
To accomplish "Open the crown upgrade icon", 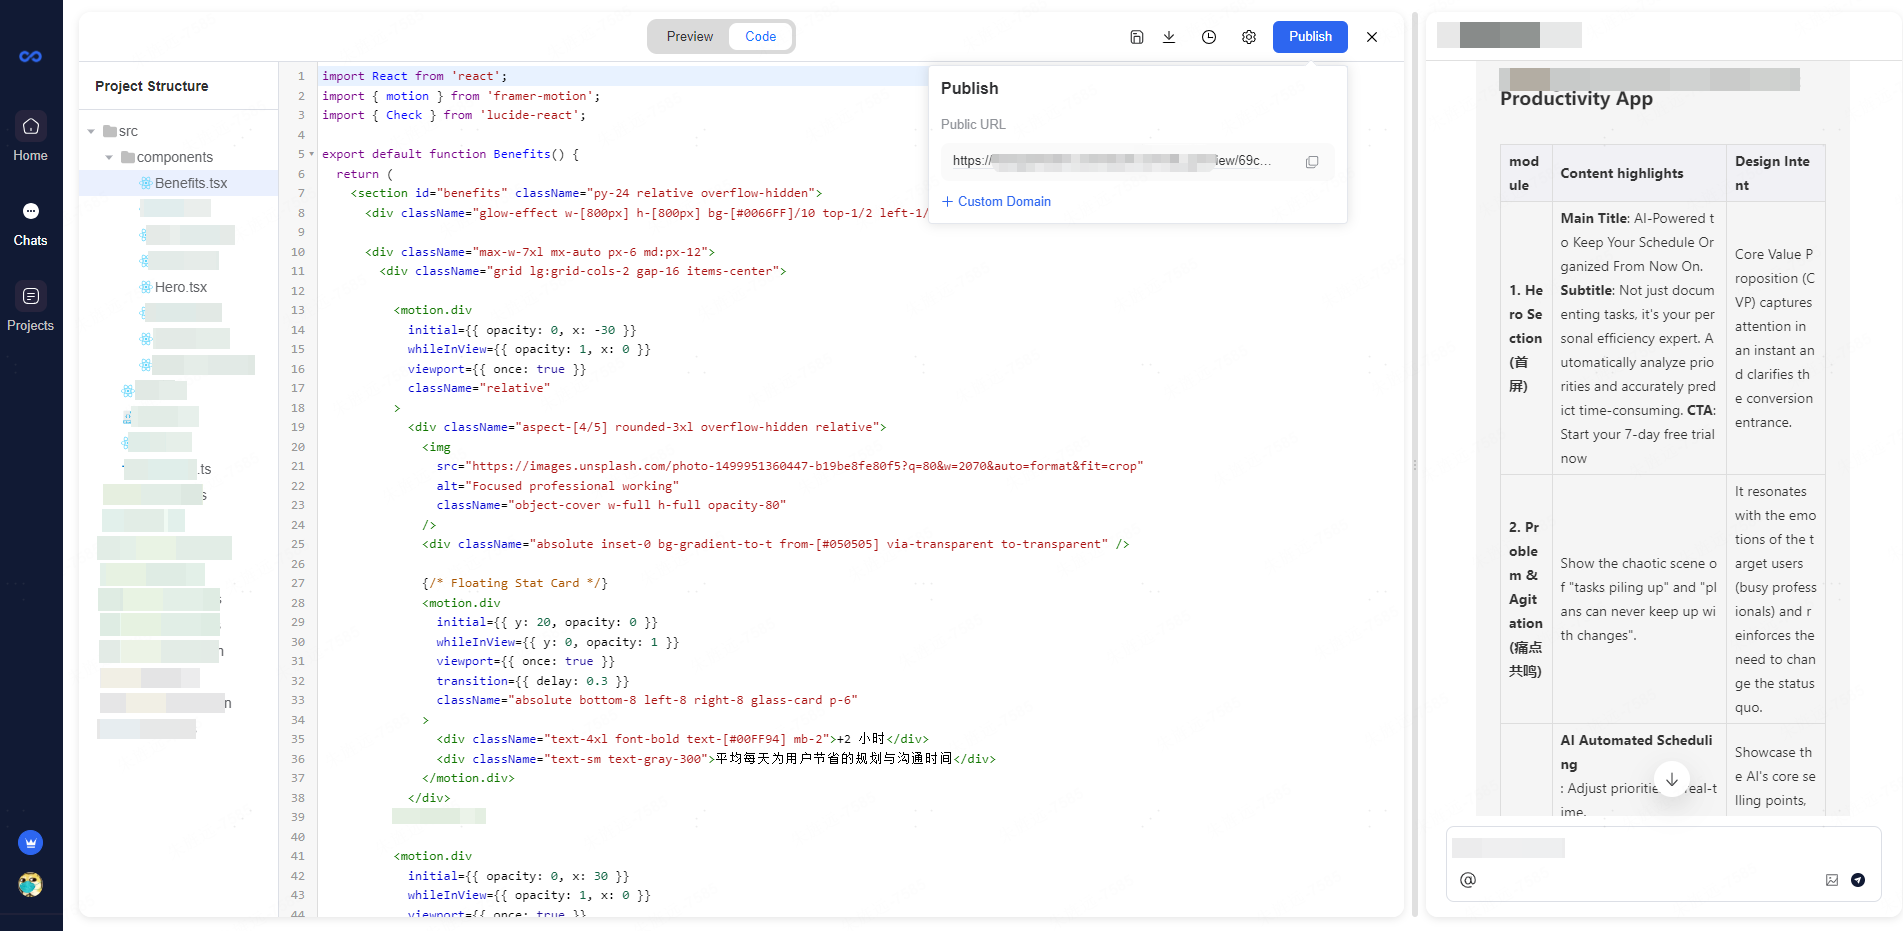I will (30, 842).
